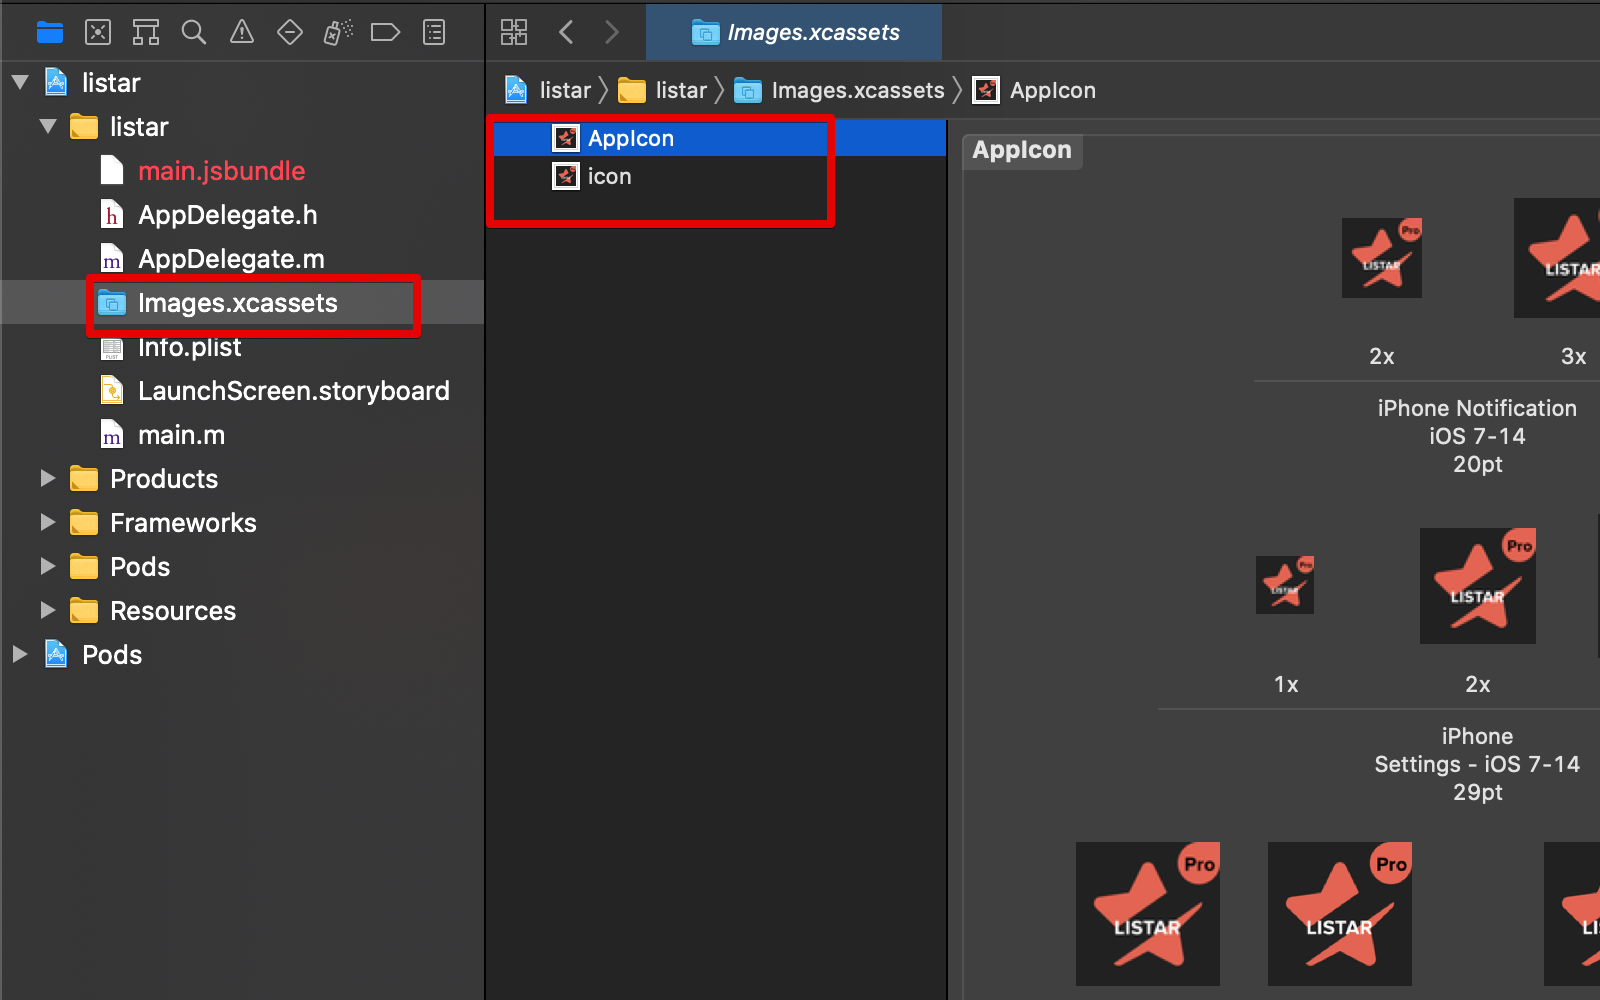The image size is (1600, 1000).
Task: Select the Products folder row
Action: pos(242,479)
